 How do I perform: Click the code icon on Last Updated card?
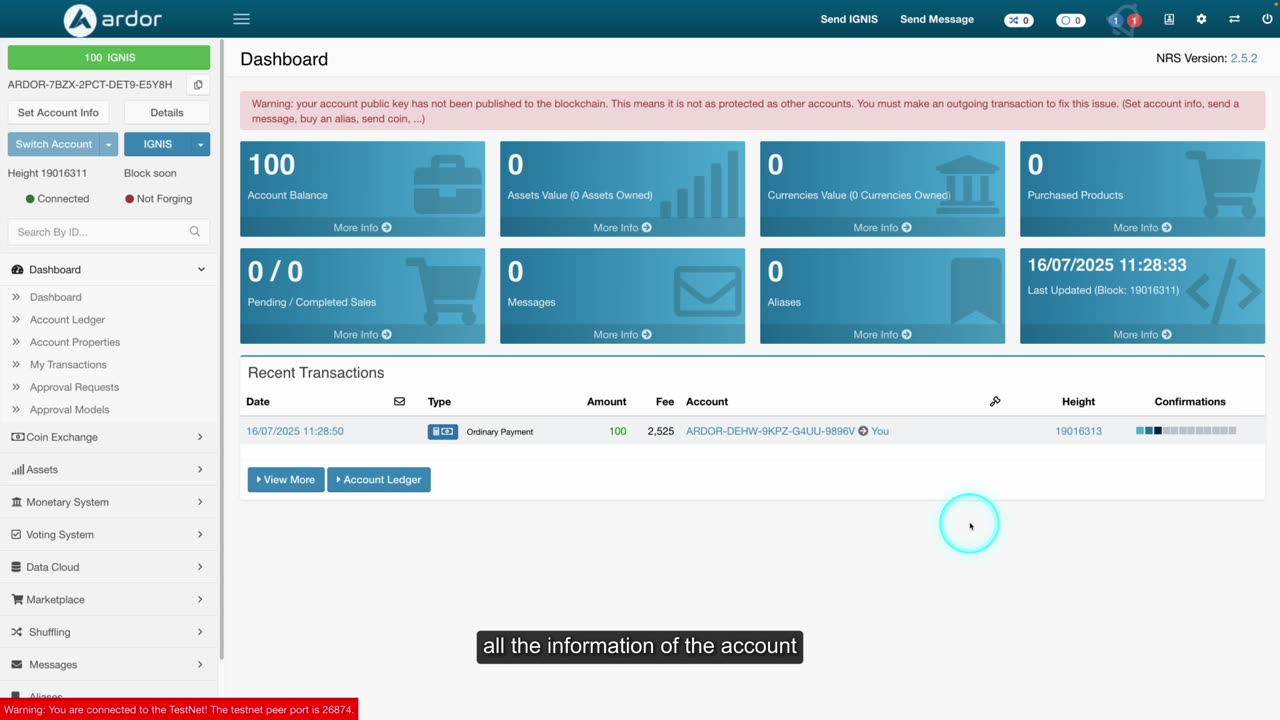(x=1223, y=292)
